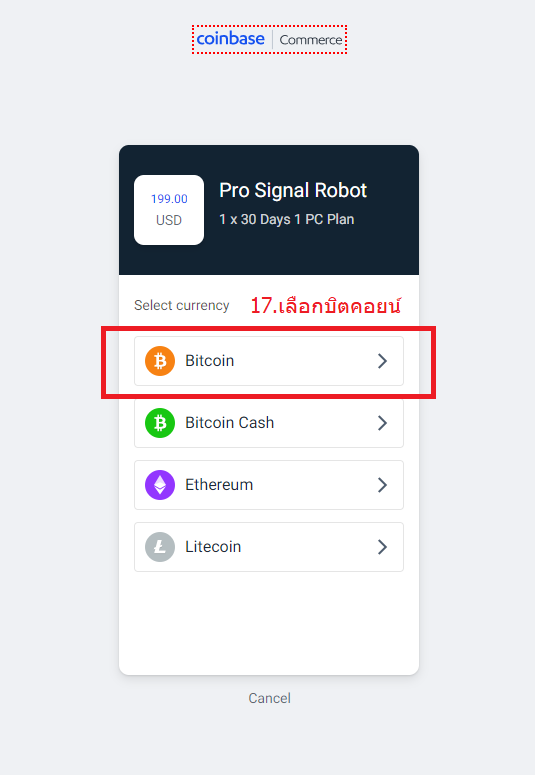Click the Select currency heading
Screen dimensions: 535x775
pyautogui.click(x=181, y=305)
